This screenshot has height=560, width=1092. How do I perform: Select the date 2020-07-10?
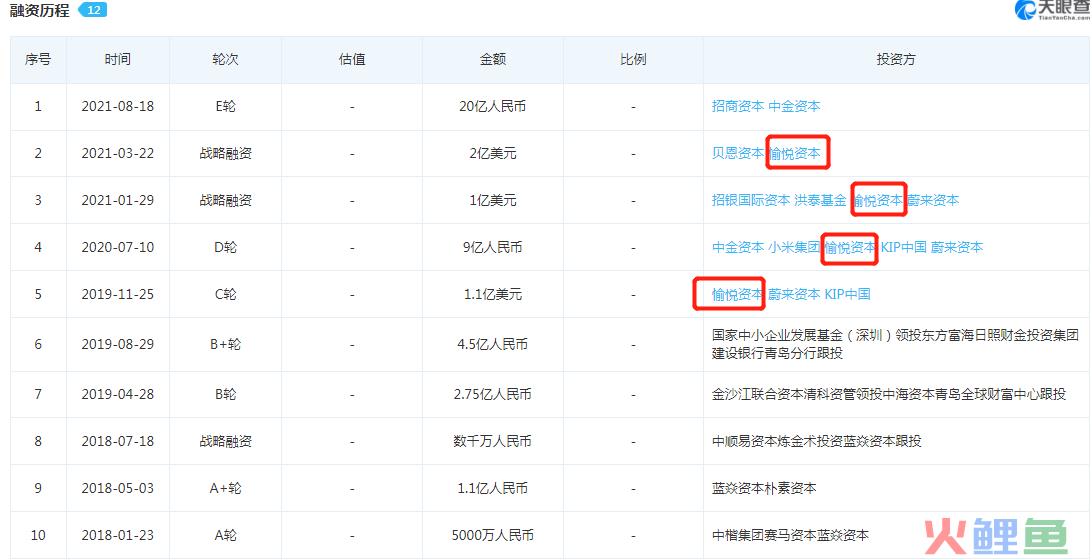(118, 247)
